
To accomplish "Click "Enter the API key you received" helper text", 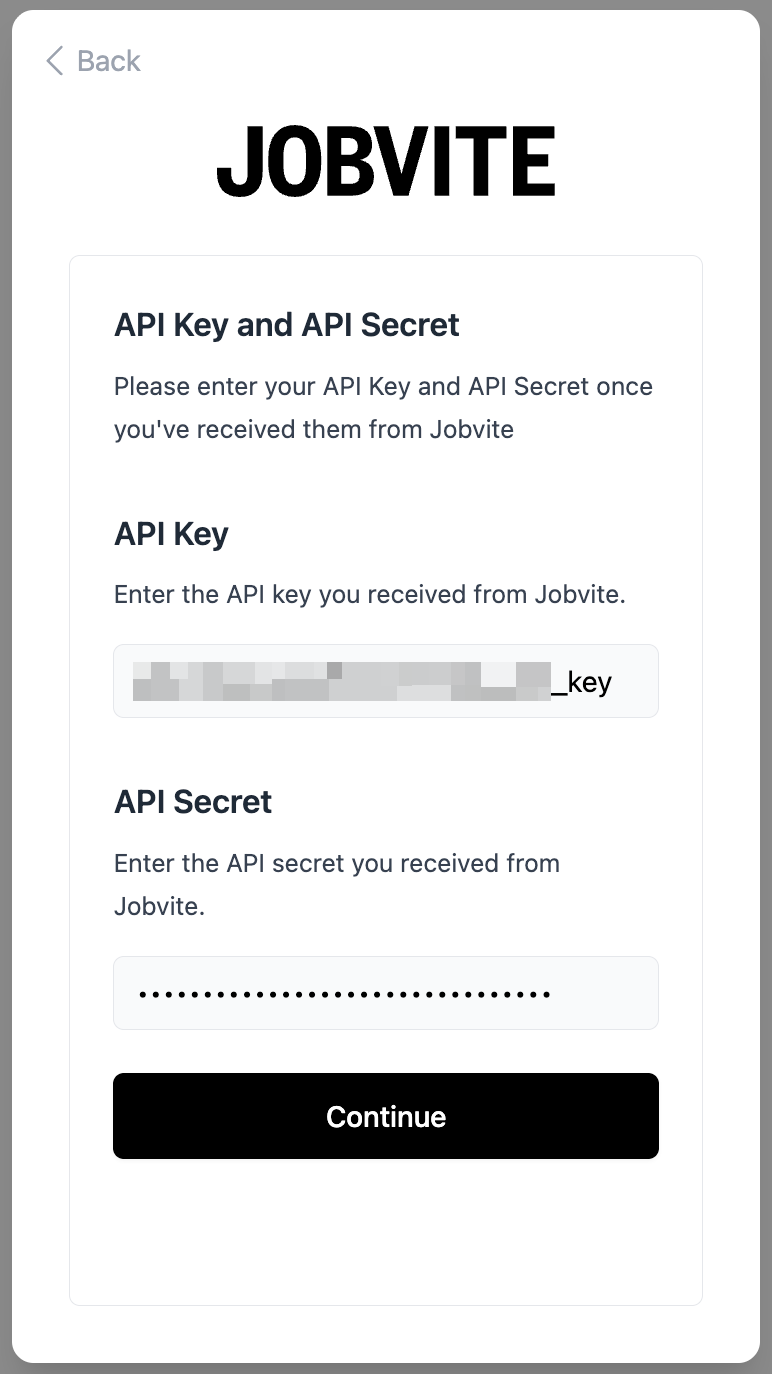I will [x=369, y=595].
